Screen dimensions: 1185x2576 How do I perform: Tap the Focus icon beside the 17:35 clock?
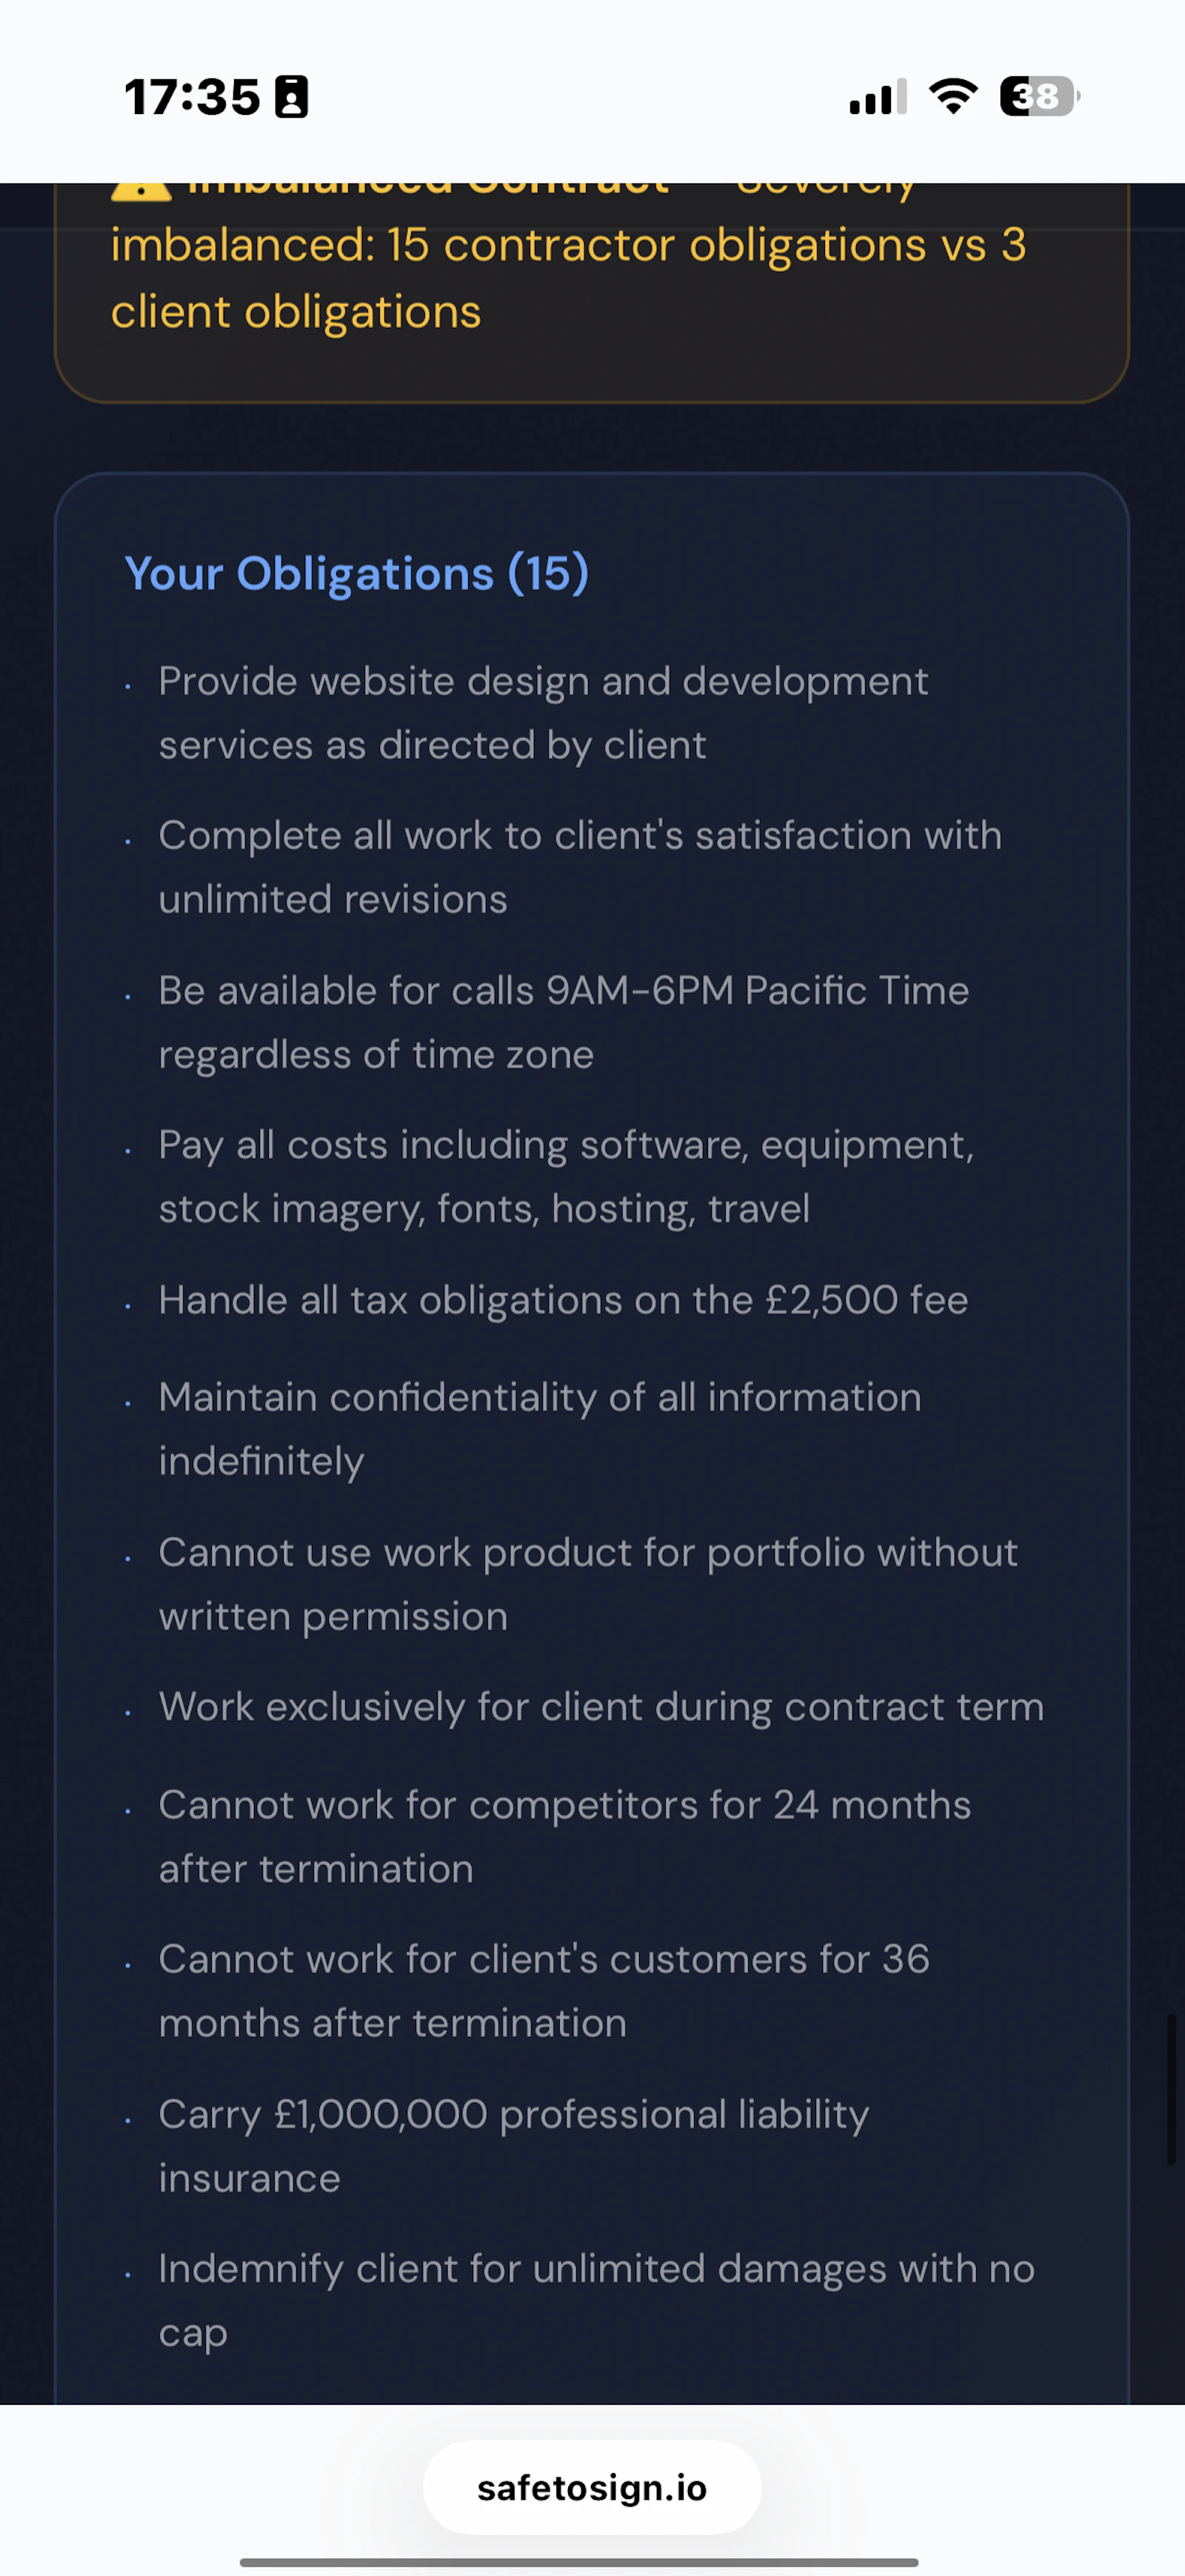289,95
